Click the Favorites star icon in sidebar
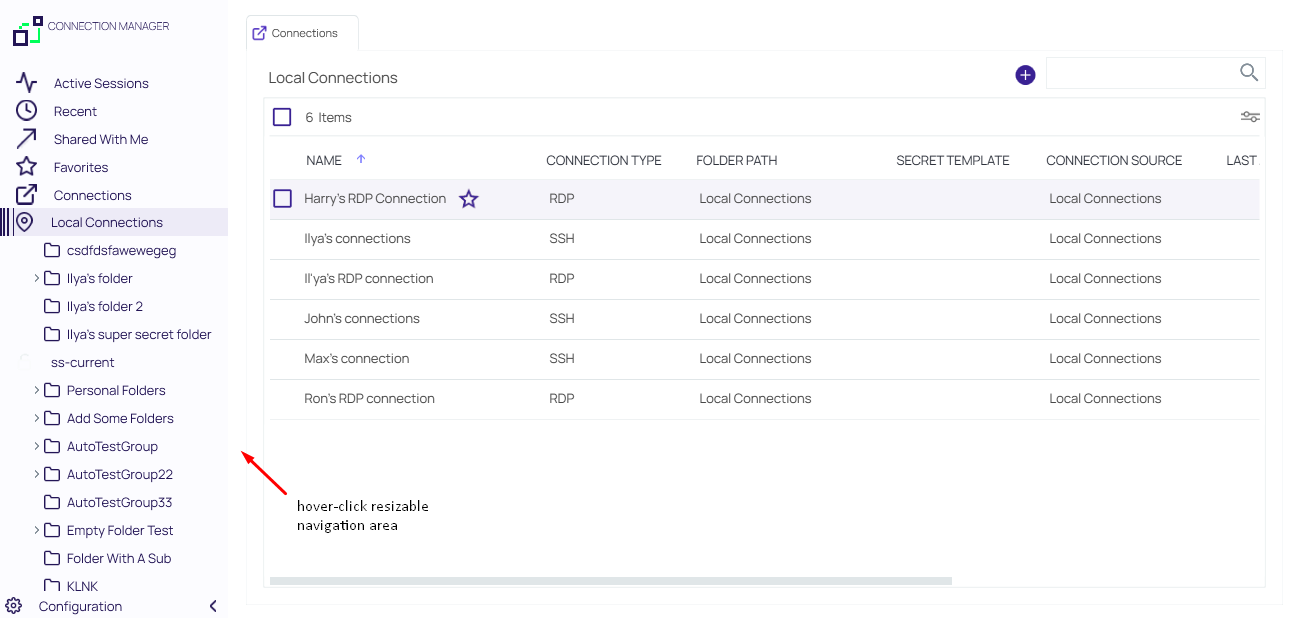The height and width of the screenshot is (618, 1297). [x=26, y=167]
